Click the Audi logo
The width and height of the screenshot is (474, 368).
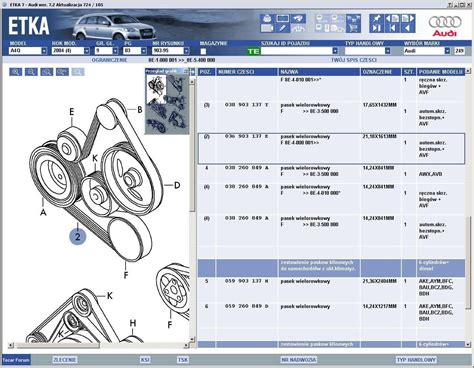pyautogui.click(x=445, y=26)
